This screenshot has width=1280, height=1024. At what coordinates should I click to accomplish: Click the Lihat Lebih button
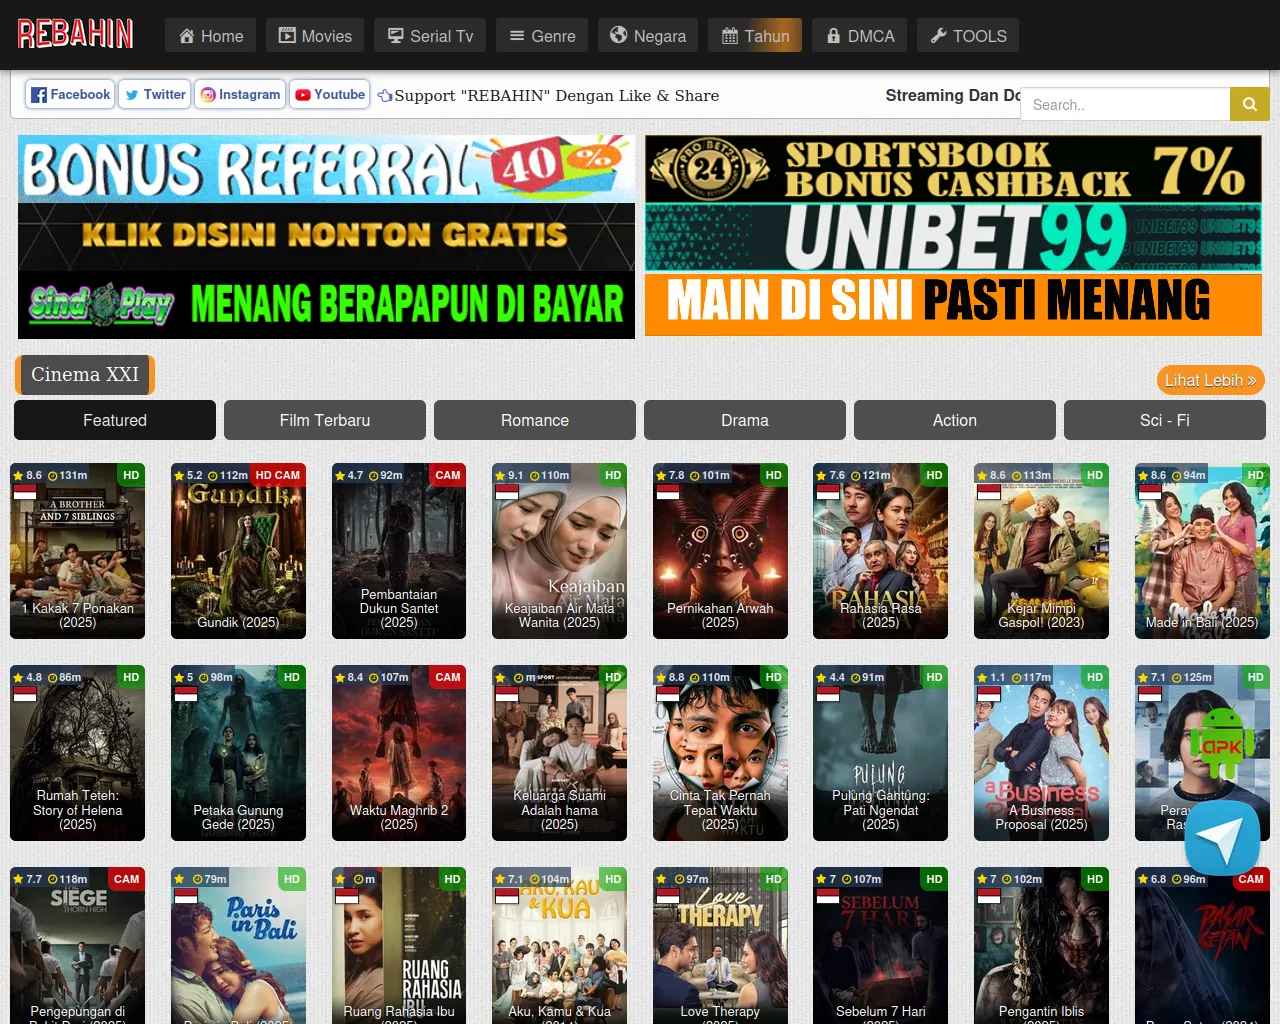1210,380
